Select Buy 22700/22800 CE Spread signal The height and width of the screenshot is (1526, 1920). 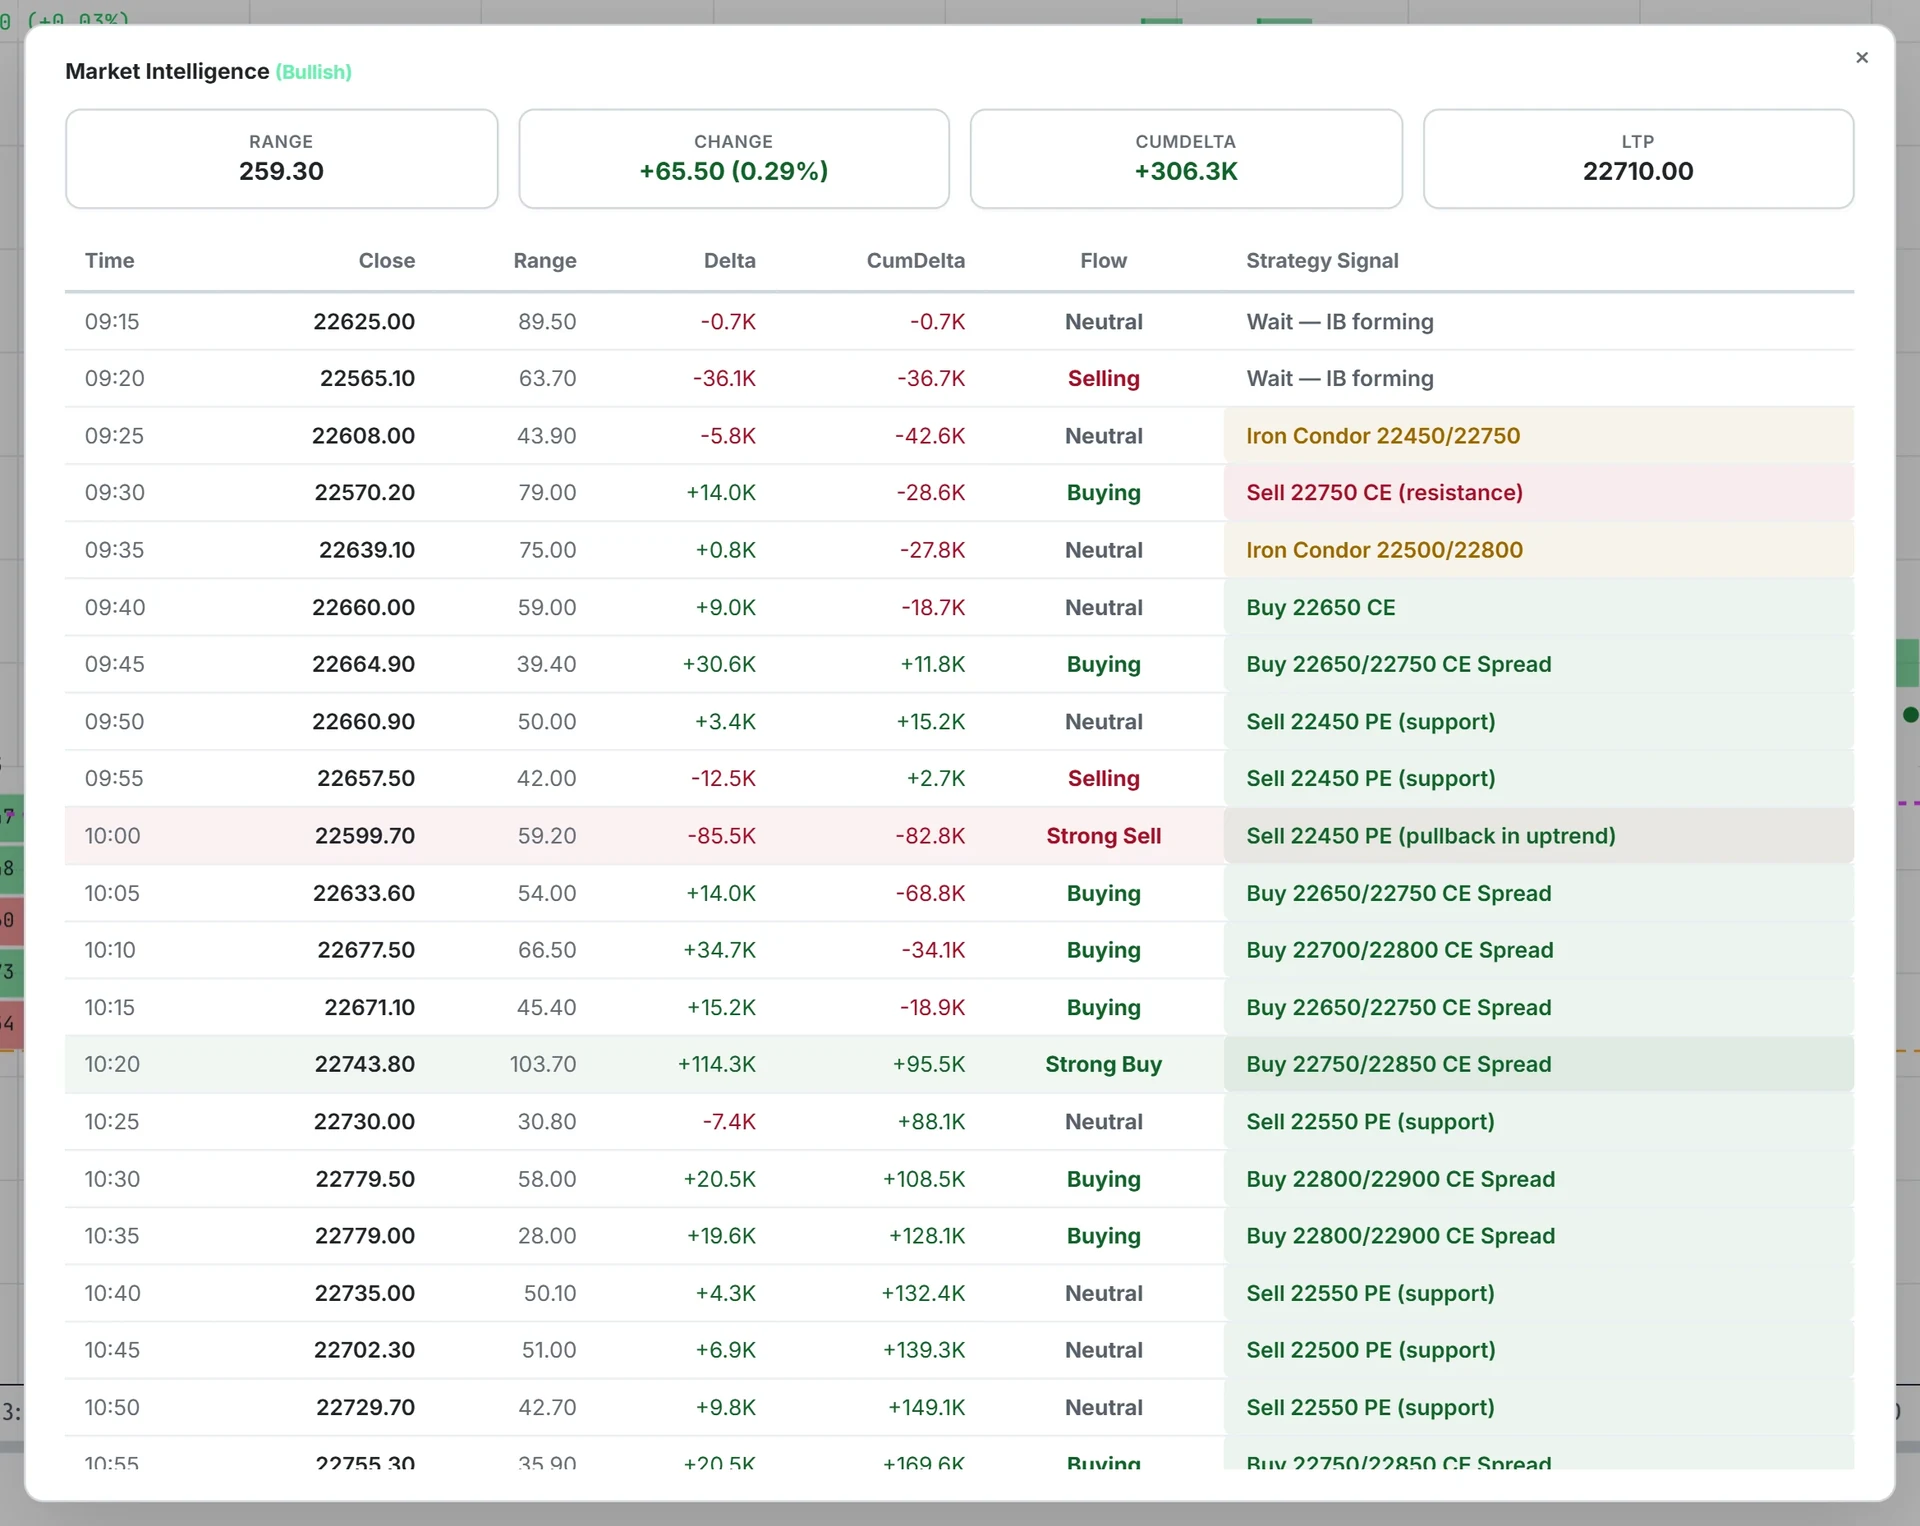(x=1538, y=950)
